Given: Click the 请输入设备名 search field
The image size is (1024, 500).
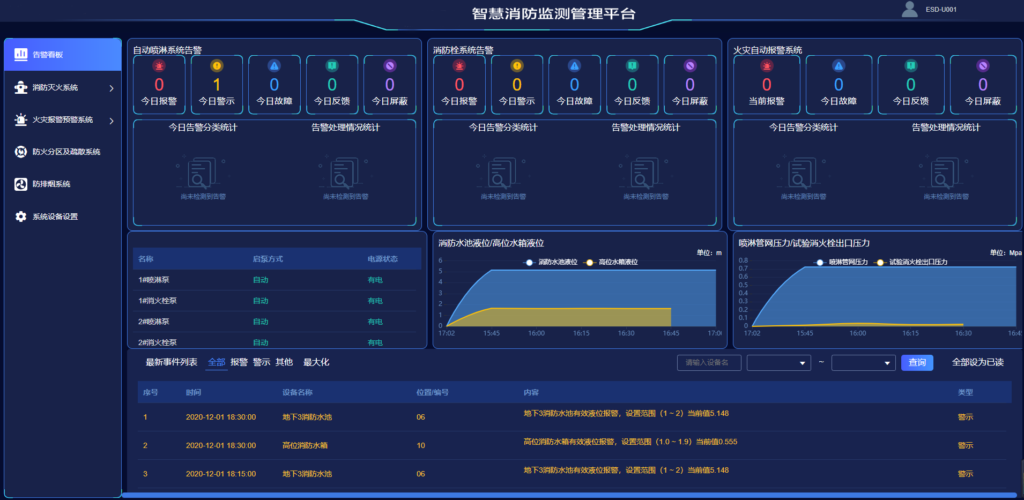Looking at the screenshot, I should point(709,362).
